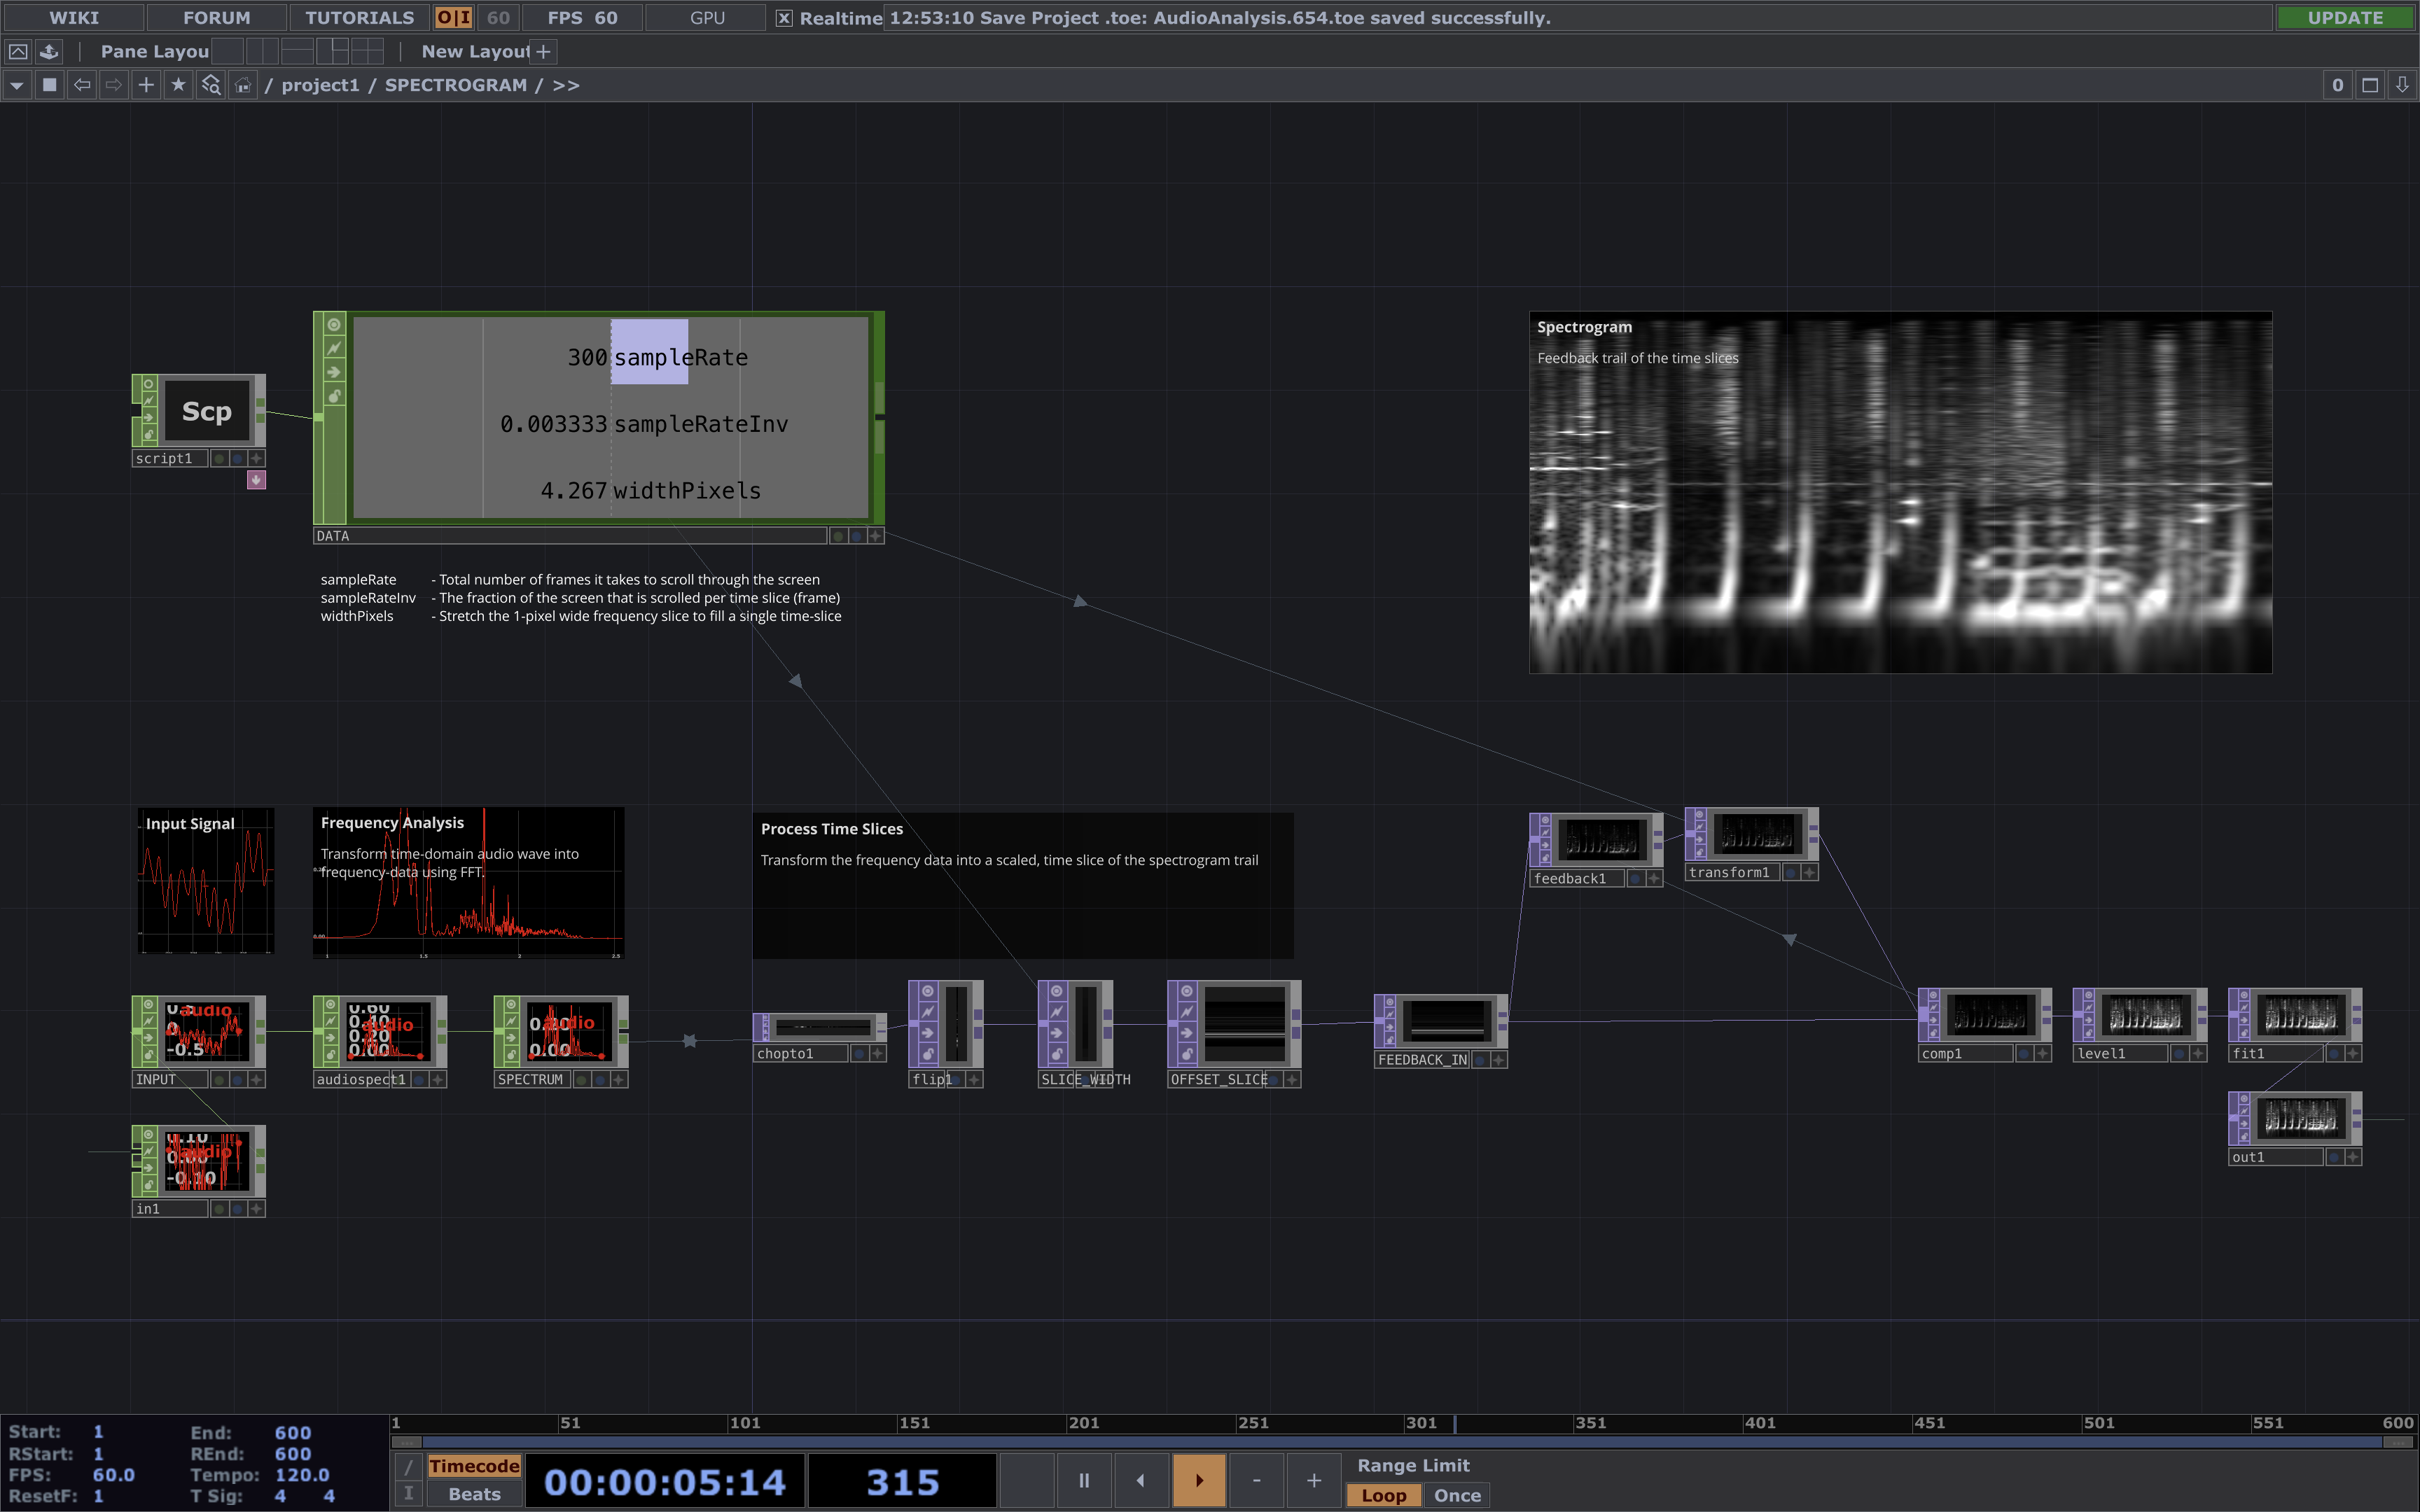2420x1512 pixels.
Task: Open the WIKI menu item
Action: (x=74, y=18)
